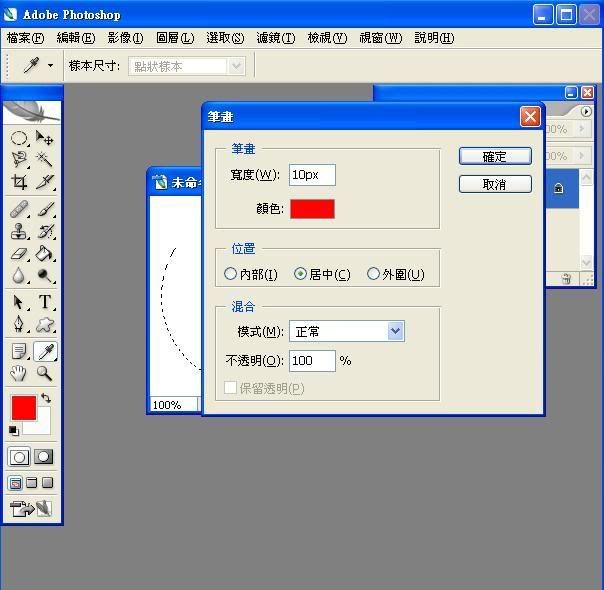Screen dimensions: 604x590
Task: Open the 影像(I) menu
Action: pyautogui.click(x=125, y=38)
